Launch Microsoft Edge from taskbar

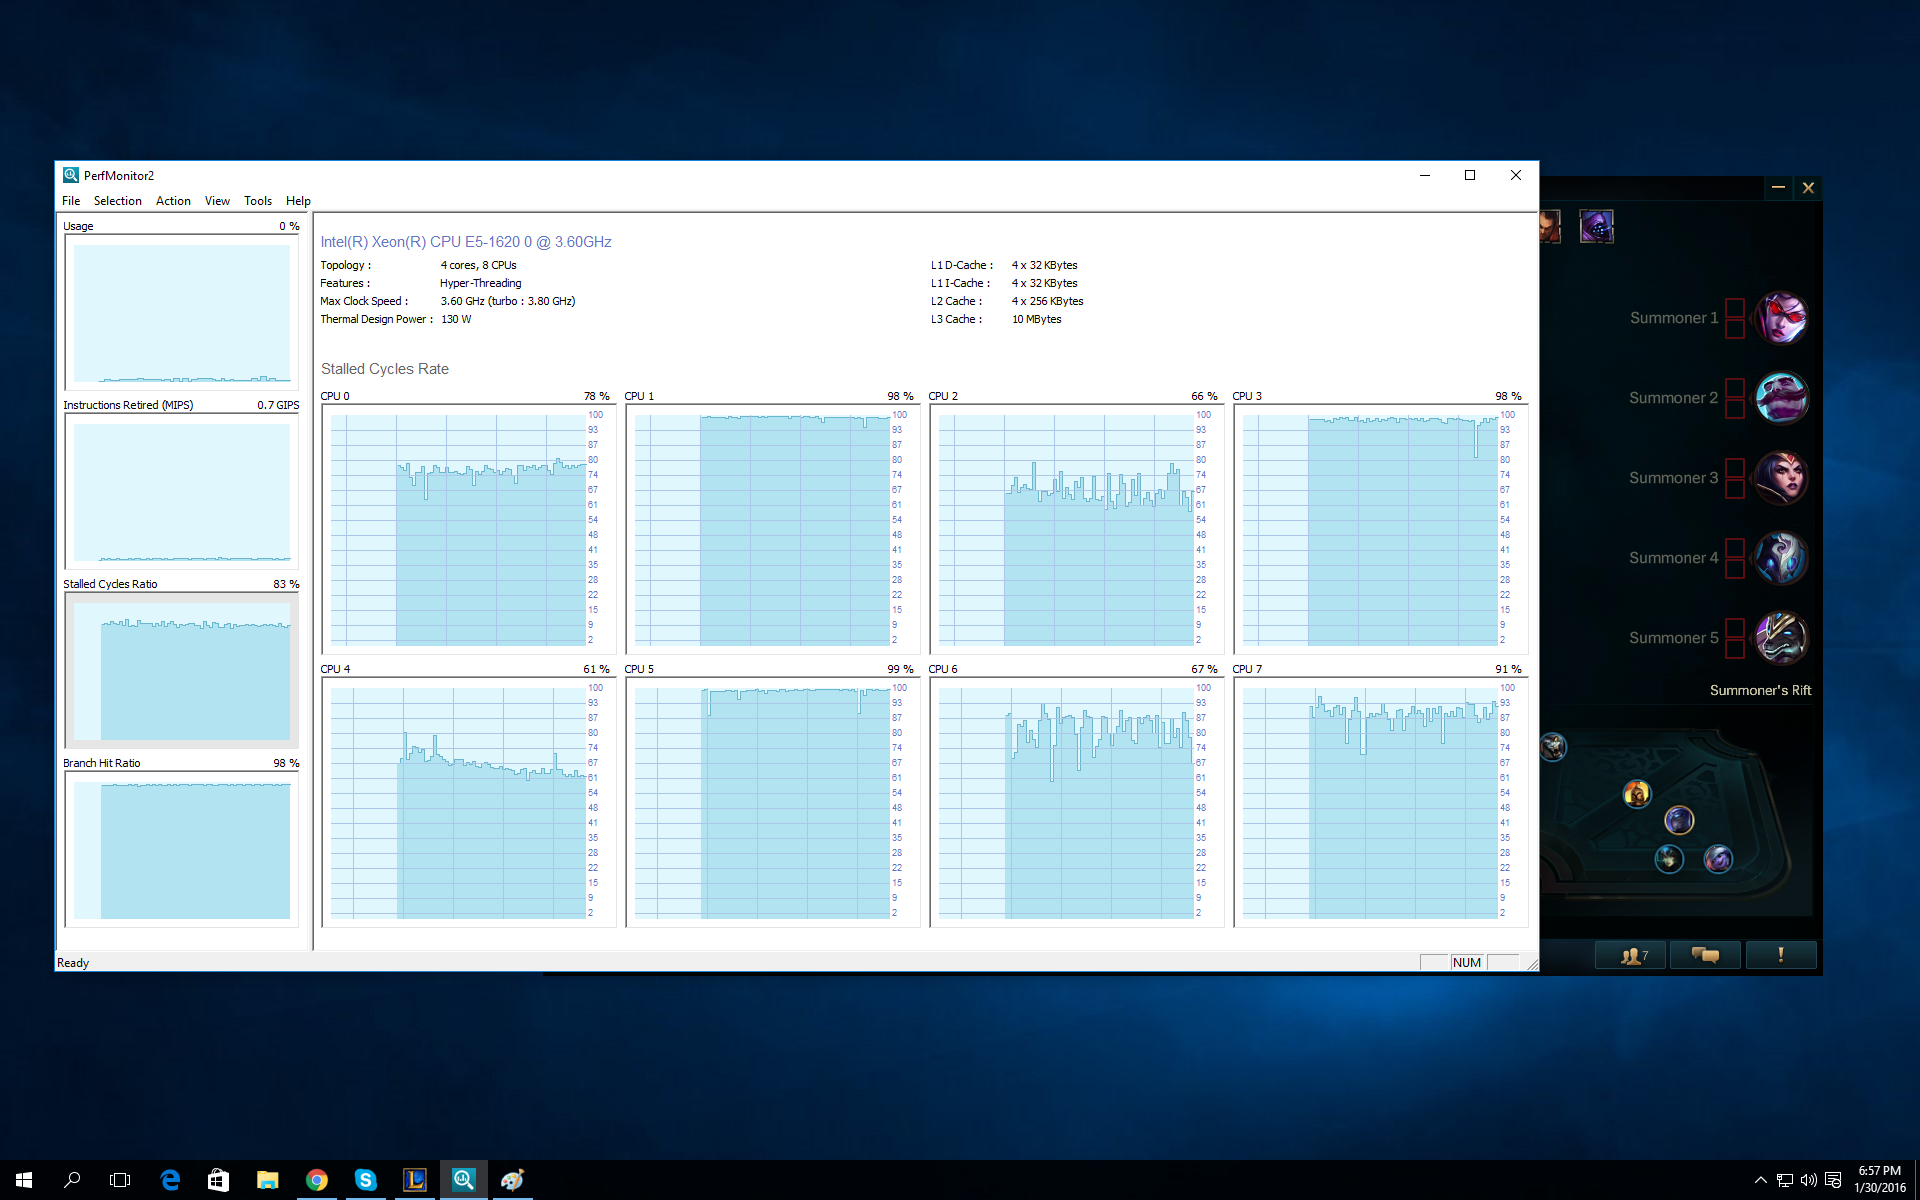click(170, 1180)
